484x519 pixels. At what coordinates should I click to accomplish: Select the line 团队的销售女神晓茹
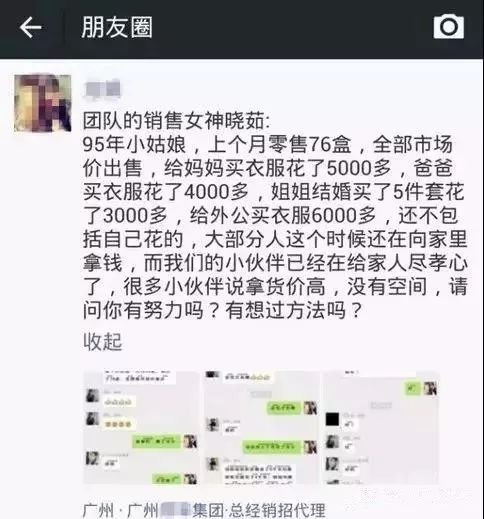click(x=177, y=121)
